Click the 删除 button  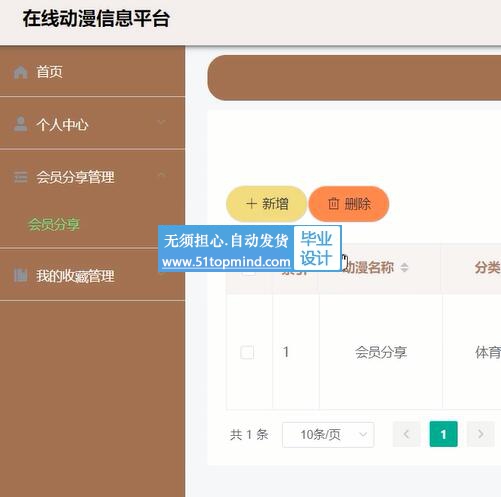pyautogui.click(x=349, y=204)
